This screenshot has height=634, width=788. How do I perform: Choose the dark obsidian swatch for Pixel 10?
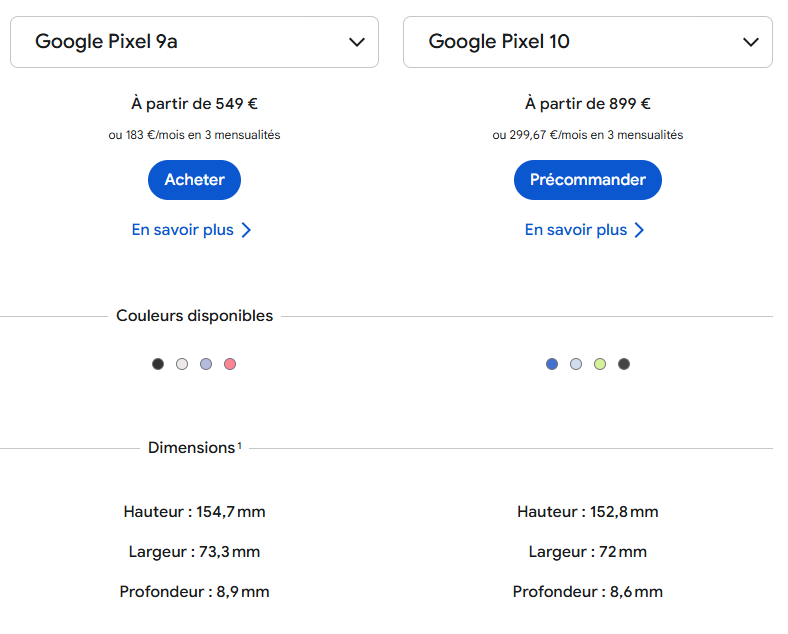(624, 364)
